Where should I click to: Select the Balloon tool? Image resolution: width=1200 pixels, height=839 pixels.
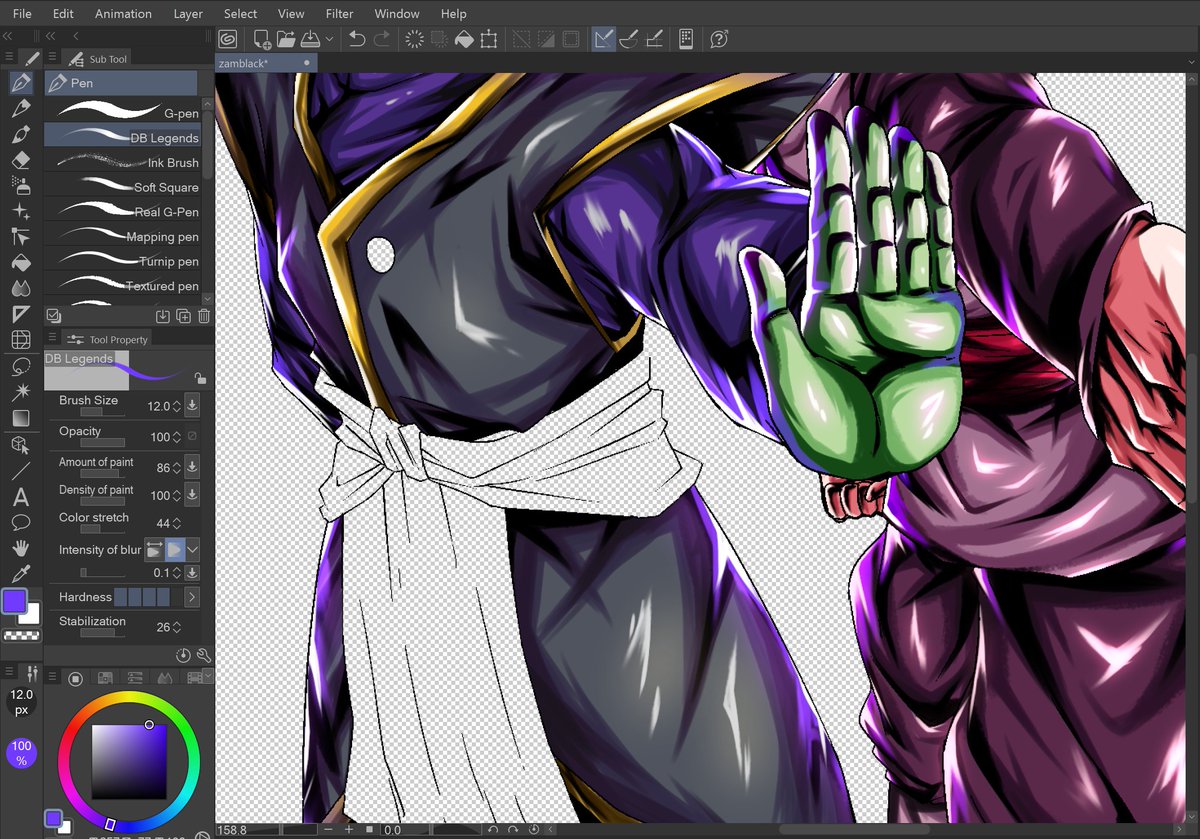[21, 522]
